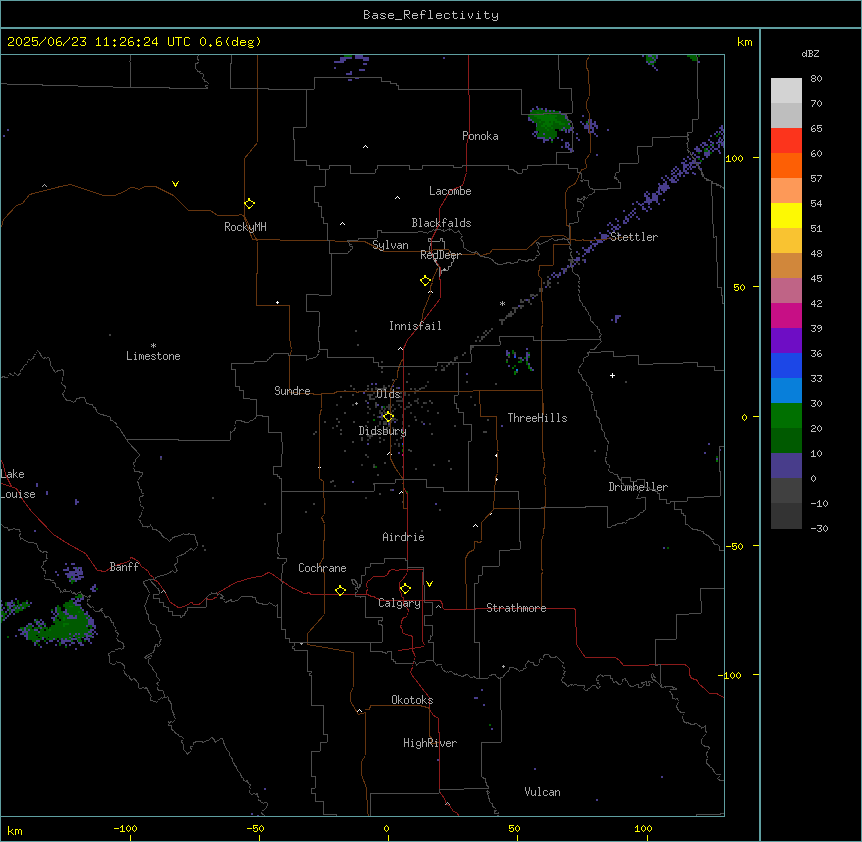Click the Lake Louise label
Screen dimensions: 862x842
pos(18,484)
